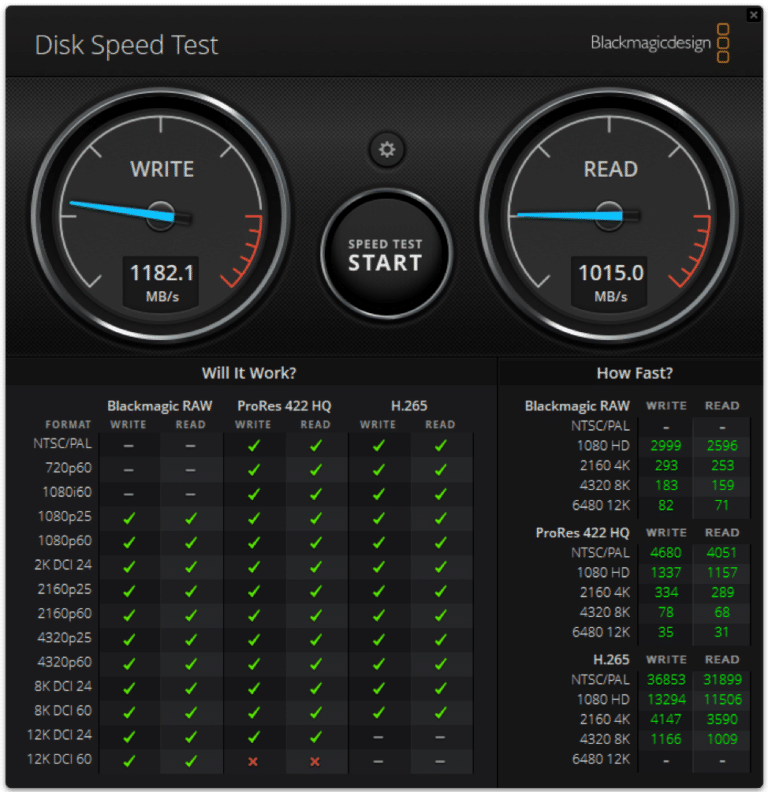768x792 pixels.
Task: Start the speed test
Action: click(386, 254)
